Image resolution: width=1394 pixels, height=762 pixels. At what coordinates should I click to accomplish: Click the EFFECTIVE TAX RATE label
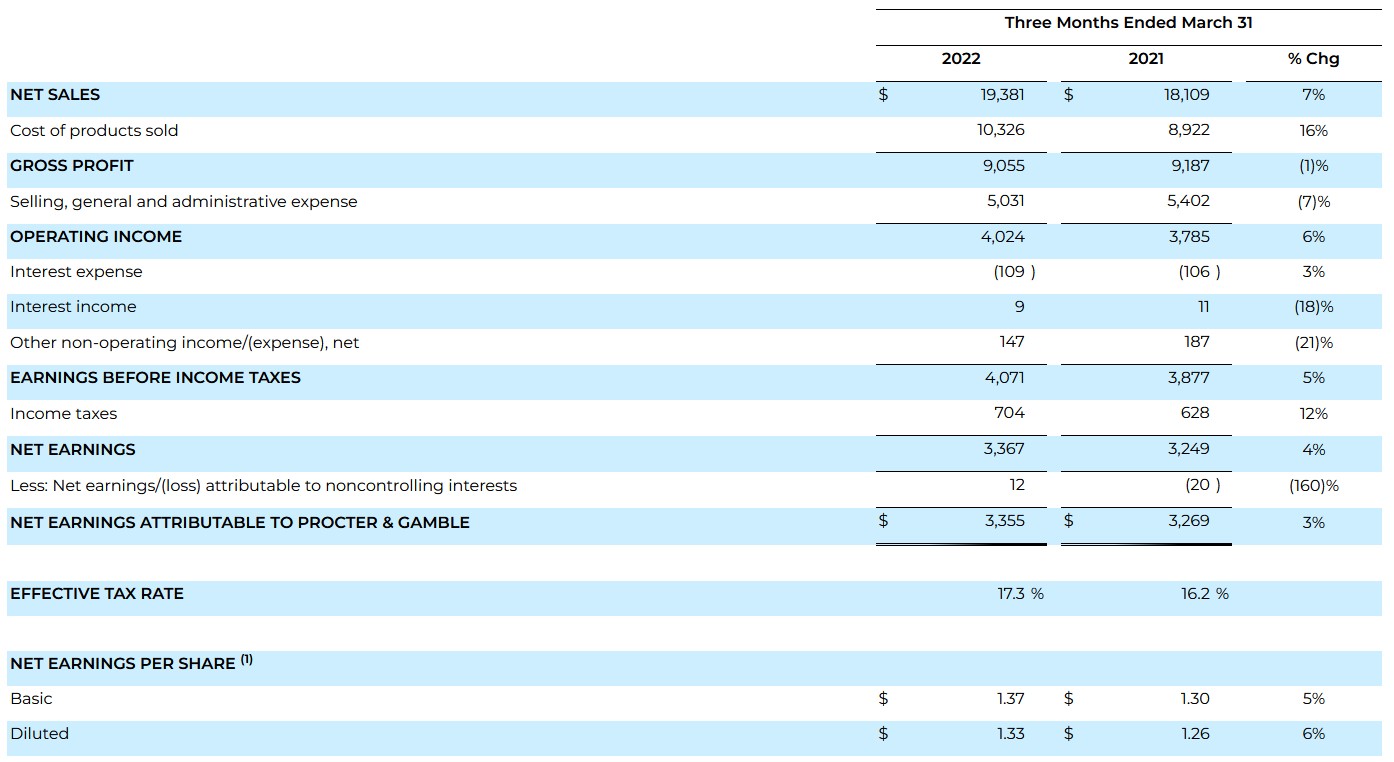(x=97, y=594)
